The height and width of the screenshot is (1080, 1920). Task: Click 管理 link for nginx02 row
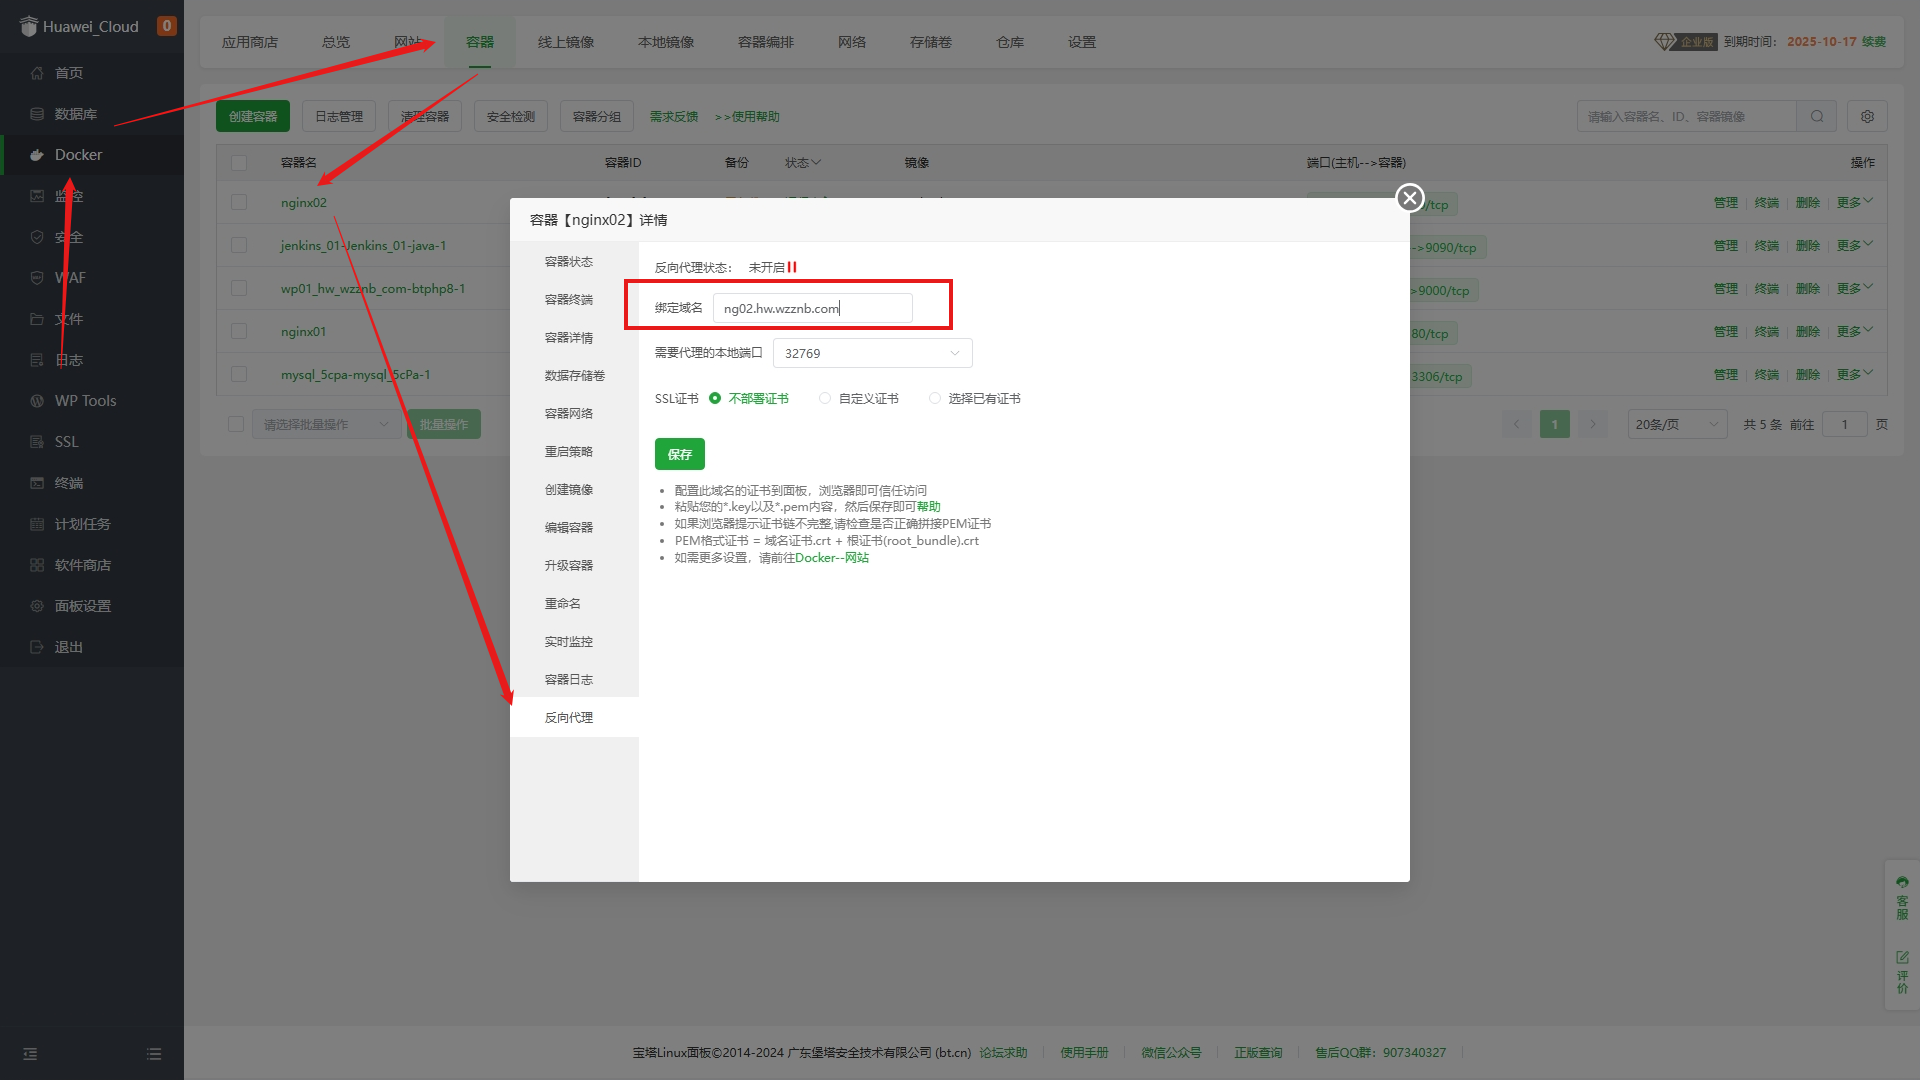(x=1726, y=202)
